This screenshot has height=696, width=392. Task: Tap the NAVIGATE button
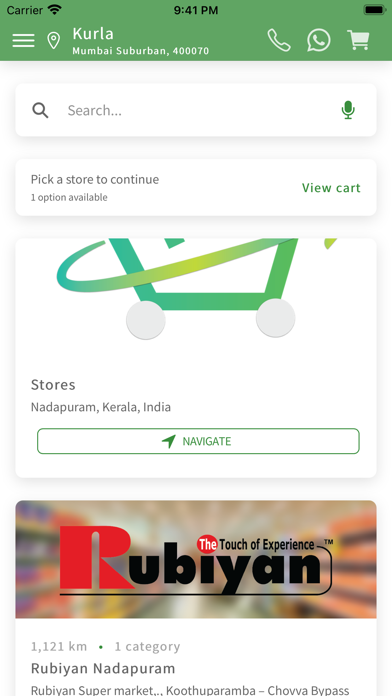coord(198,441)
